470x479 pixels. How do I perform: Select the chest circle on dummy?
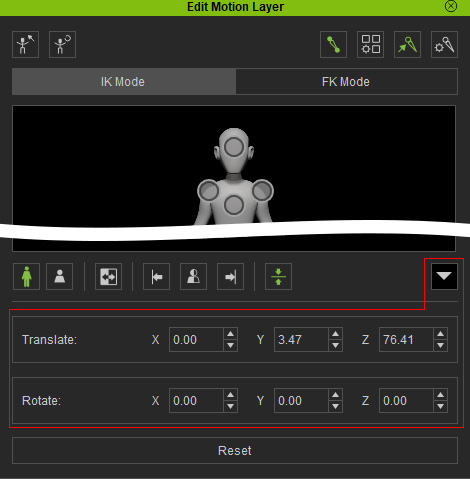[234, 205]
